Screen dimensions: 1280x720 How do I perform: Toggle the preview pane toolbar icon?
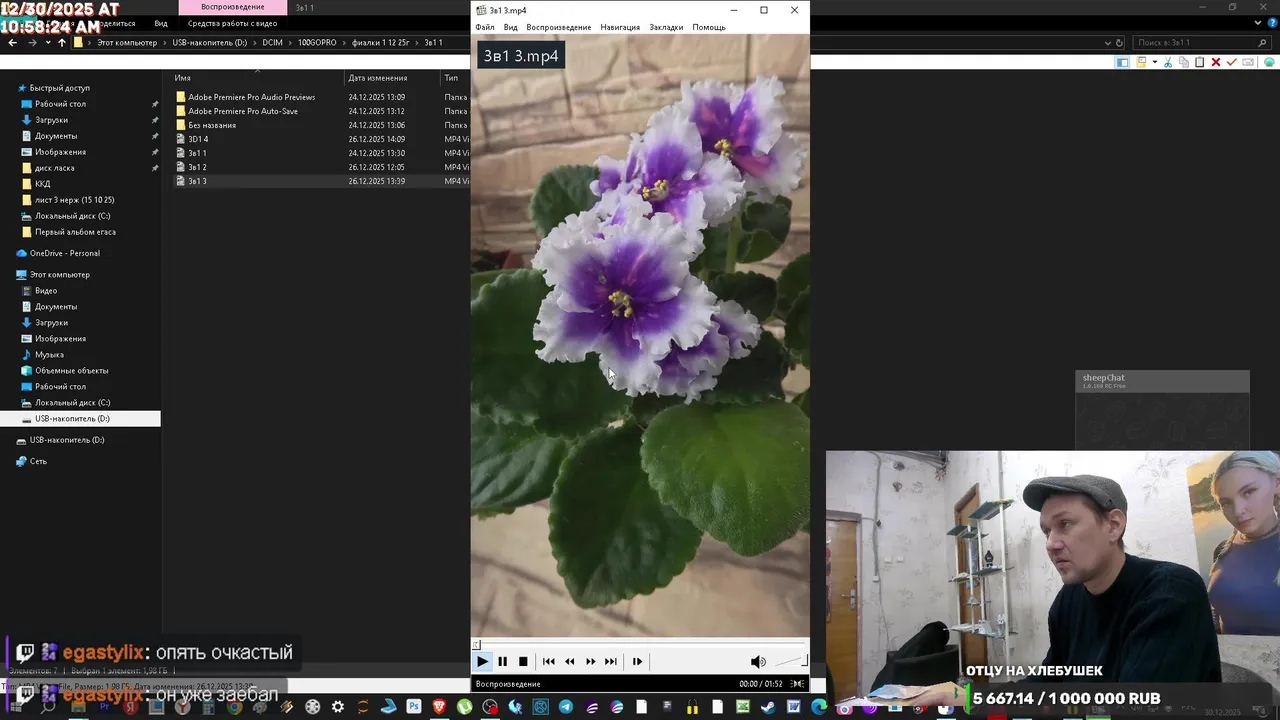click(1122, 62)
